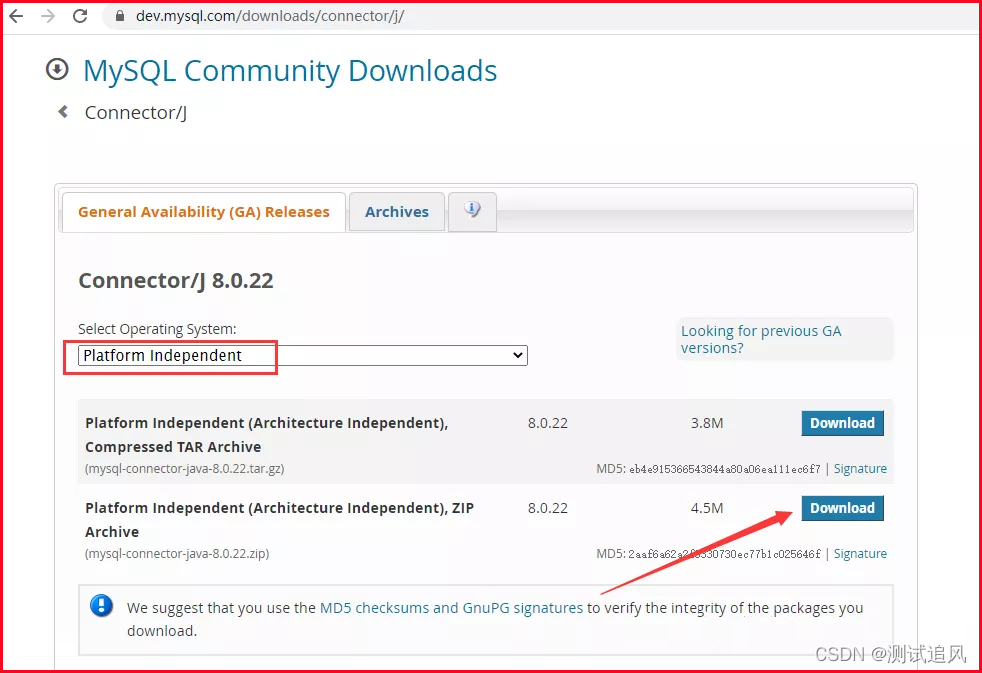Click the download circle icon beside heading
Image resolution: width=982 pixels, height=673 pixels.
pos(57,69)
